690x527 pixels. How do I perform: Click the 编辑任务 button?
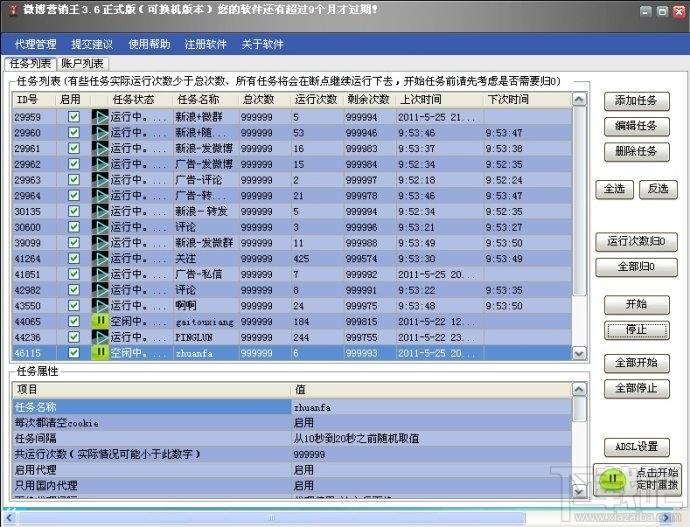[x=636, y=126]
